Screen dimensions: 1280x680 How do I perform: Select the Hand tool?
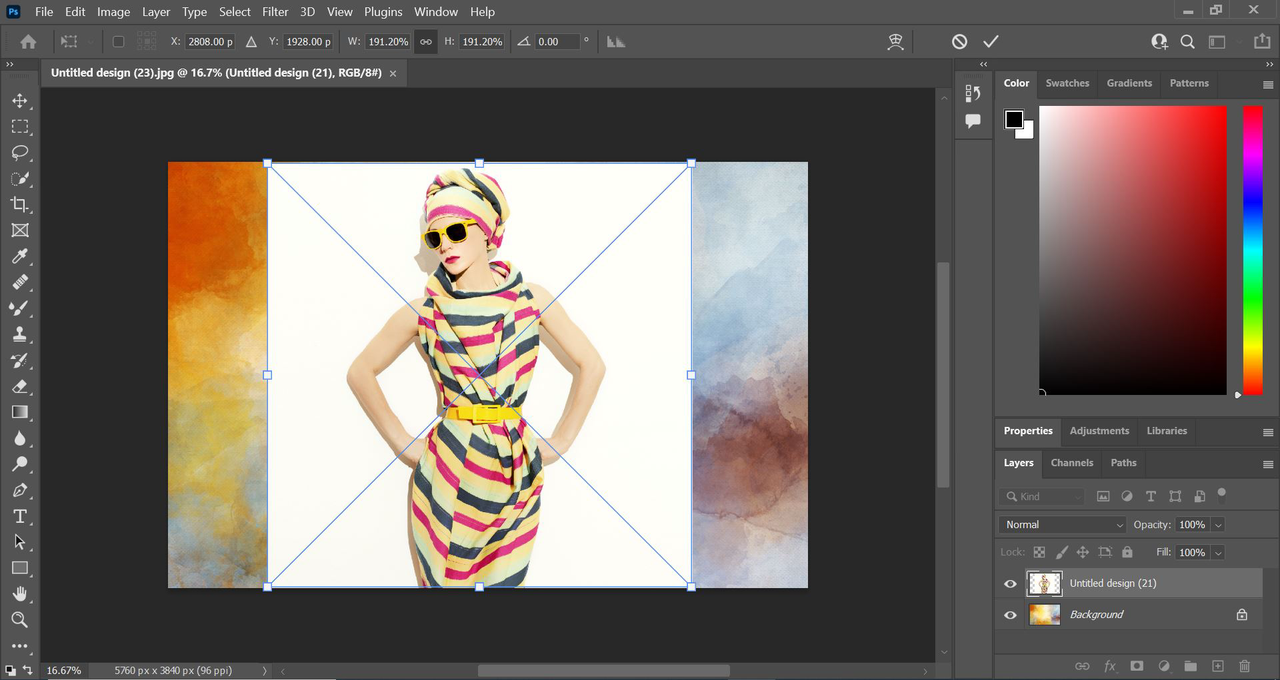[x=19, y=594]
